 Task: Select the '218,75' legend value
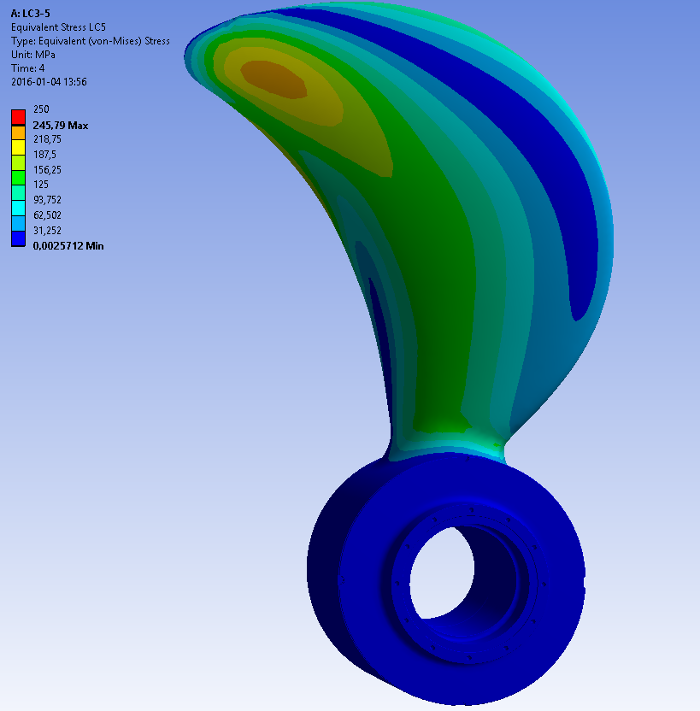coord(47,139)
